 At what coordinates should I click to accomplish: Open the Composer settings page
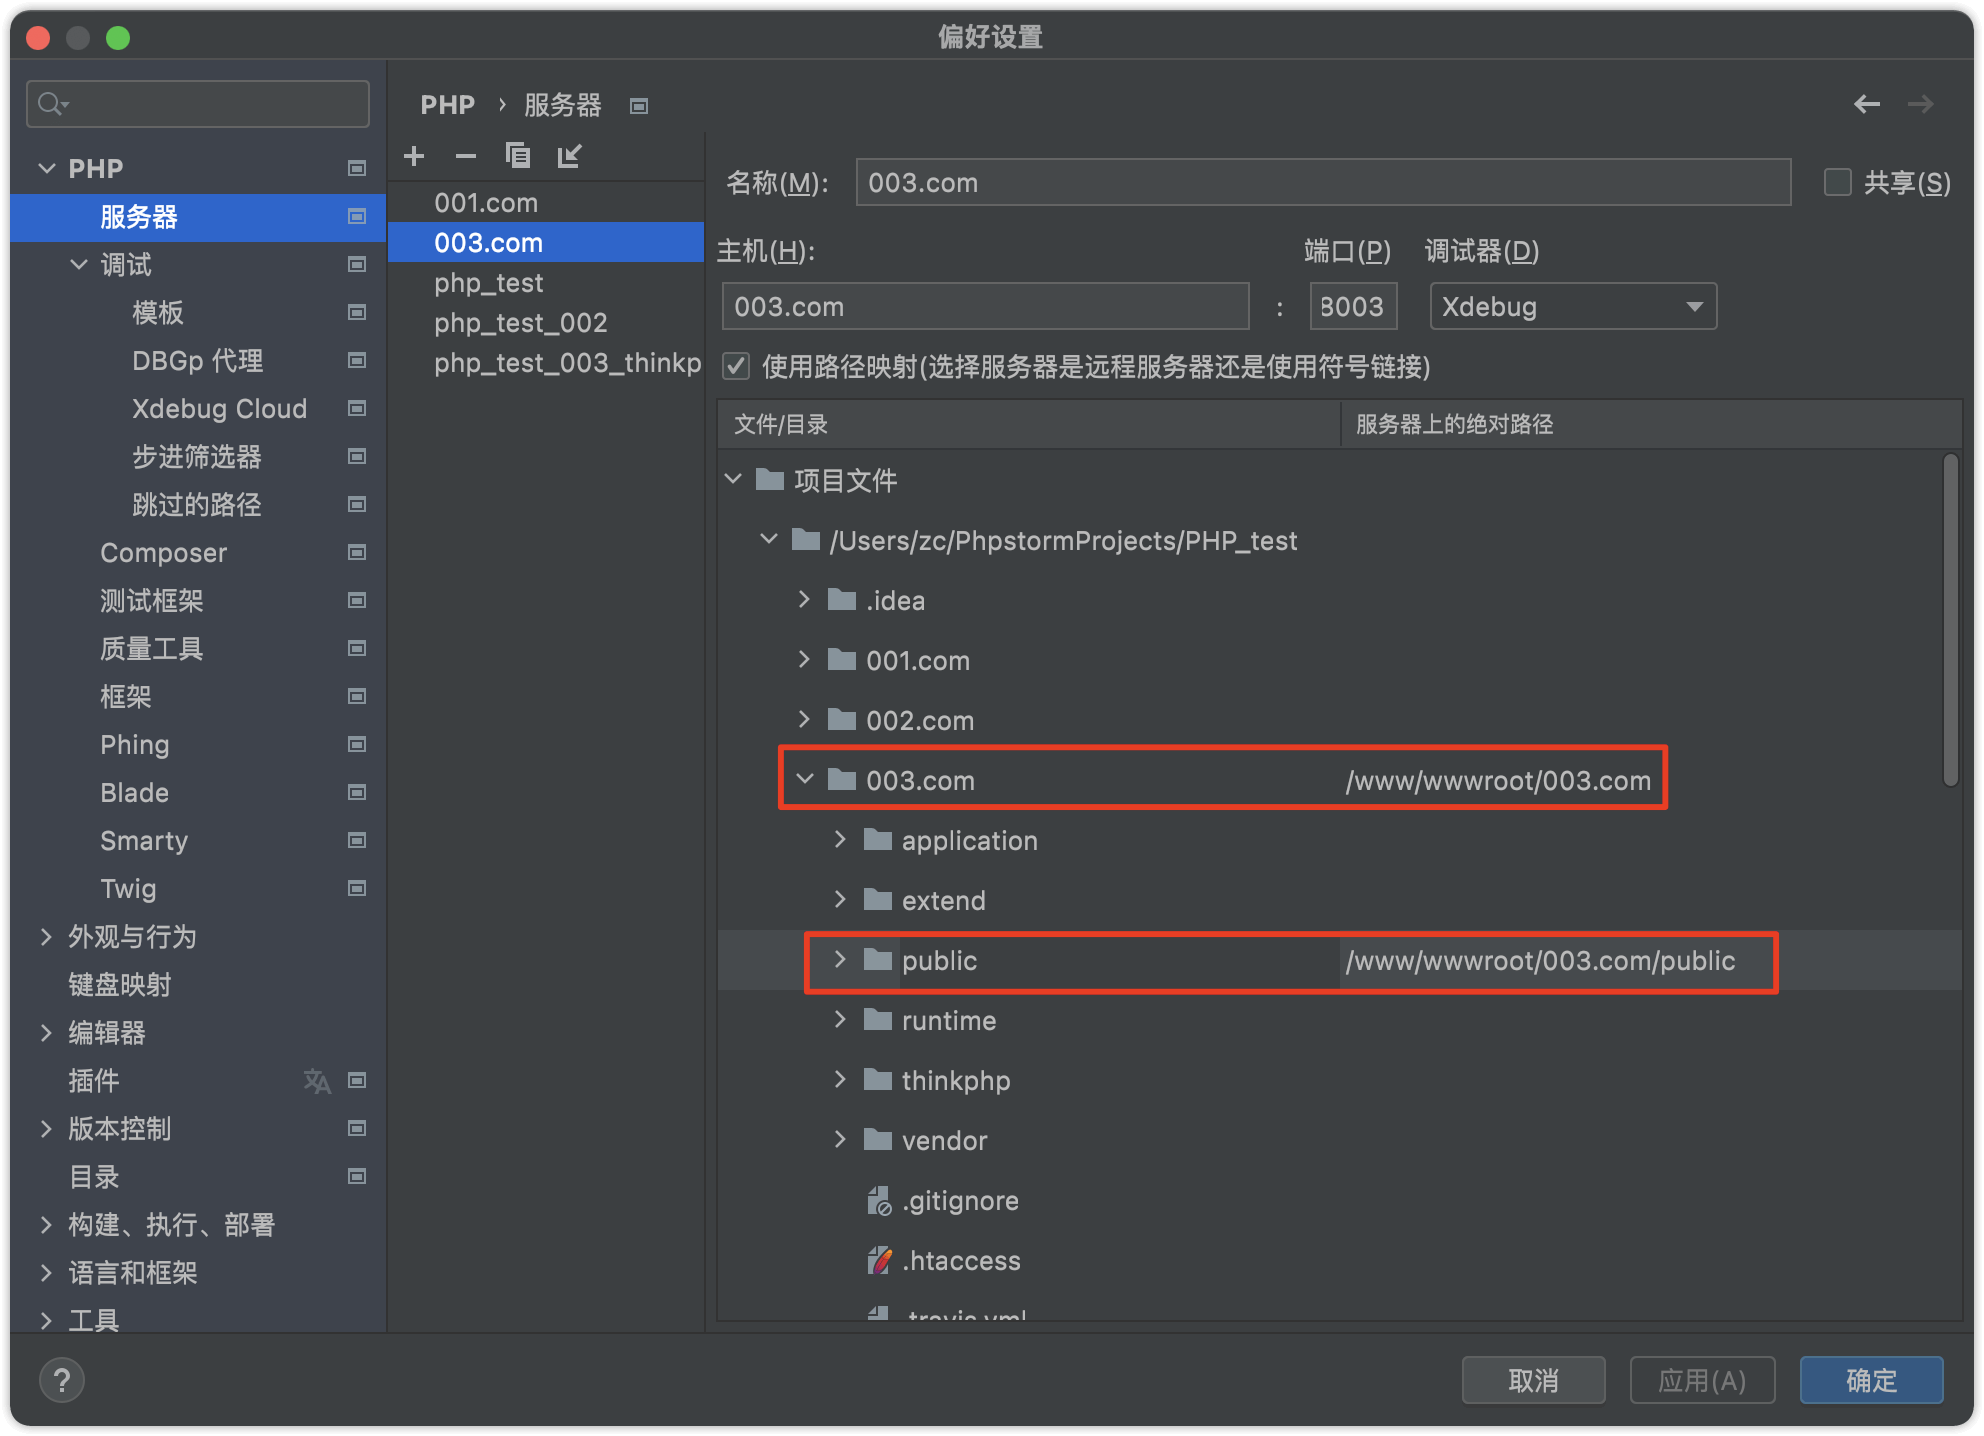coord(163,553)
